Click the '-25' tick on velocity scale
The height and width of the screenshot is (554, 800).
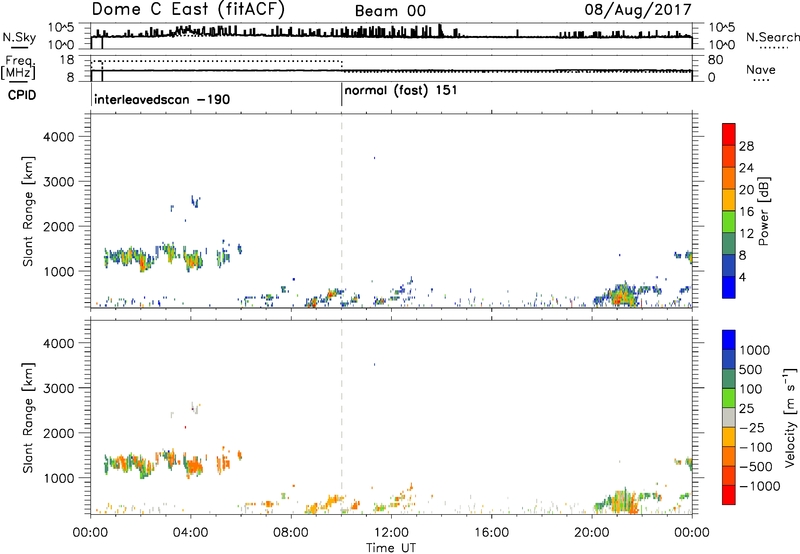(x=752, y=428)
